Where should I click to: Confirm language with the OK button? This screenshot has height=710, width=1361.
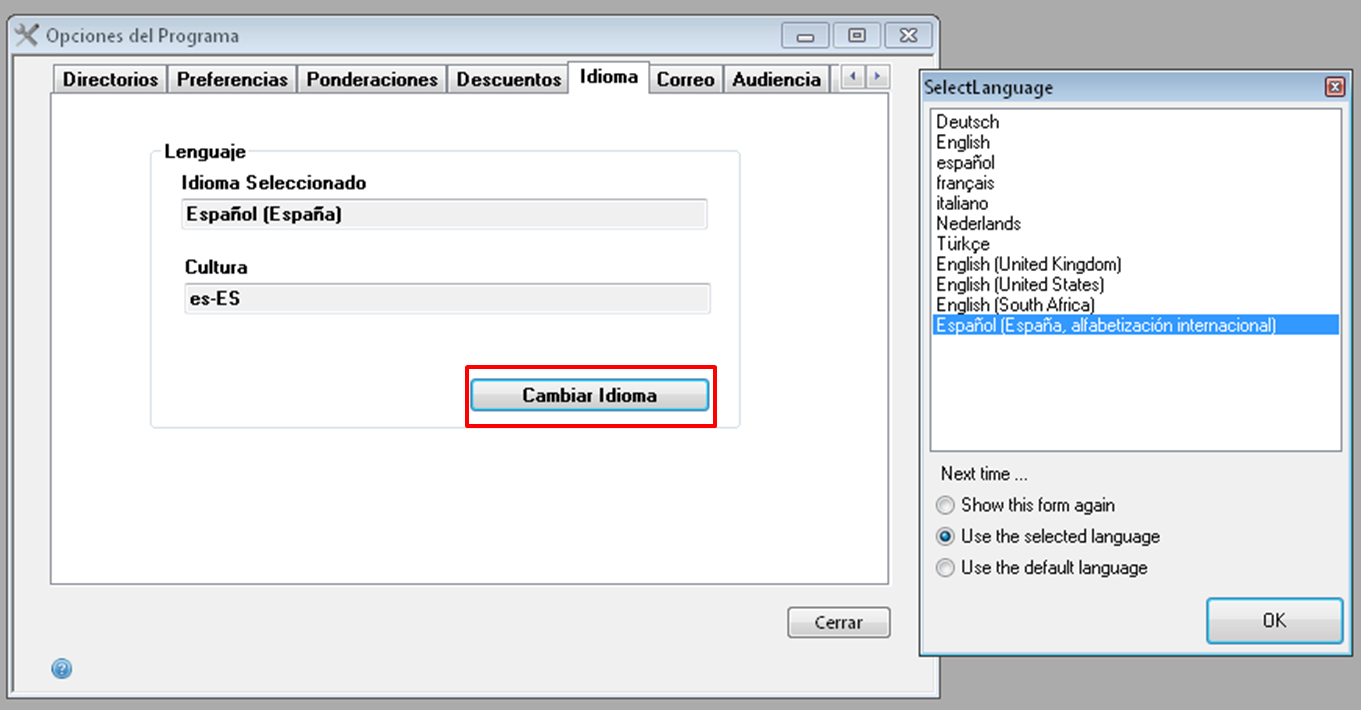1274,620
